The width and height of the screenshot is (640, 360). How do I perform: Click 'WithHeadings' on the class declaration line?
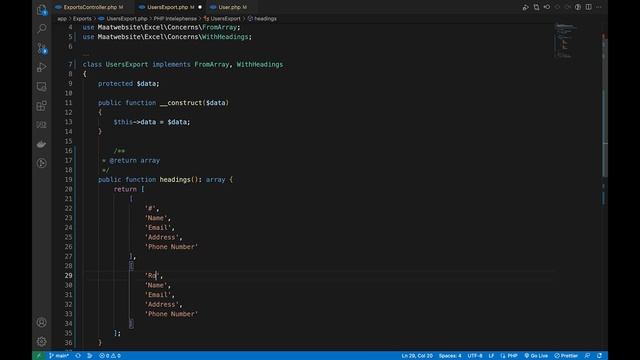[260, 64]
